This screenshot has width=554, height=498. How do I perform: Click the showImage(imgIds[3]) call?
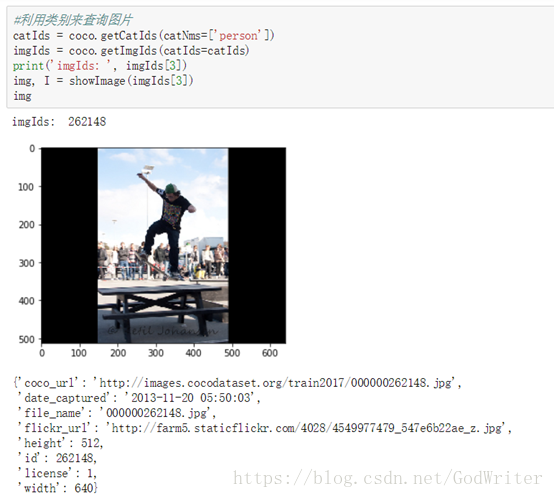point(131,81)
